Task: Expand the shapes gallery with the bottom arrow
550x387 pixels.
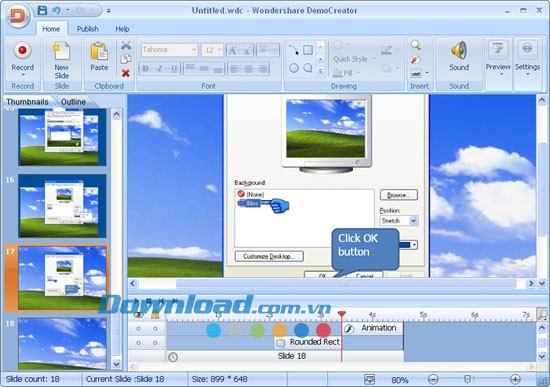Action: pos(320,71)
